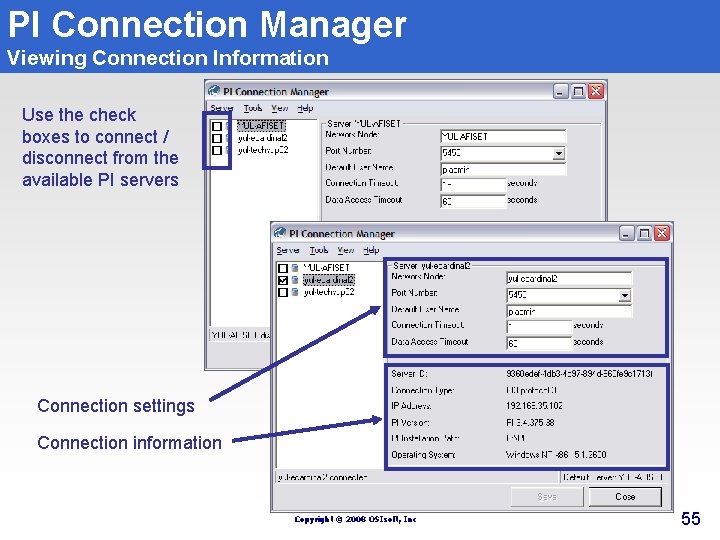Close front window with red X
The image size is (720, 540).
pyautogui.click(x=662, y=234)
